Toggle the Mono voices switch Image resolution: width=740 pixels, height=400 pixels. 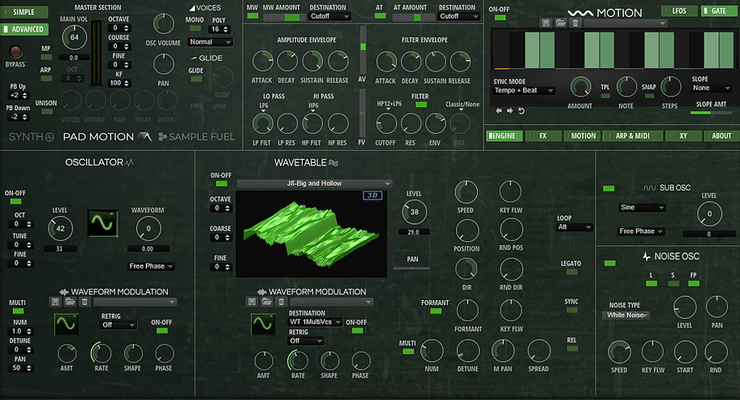coord(194,30)
